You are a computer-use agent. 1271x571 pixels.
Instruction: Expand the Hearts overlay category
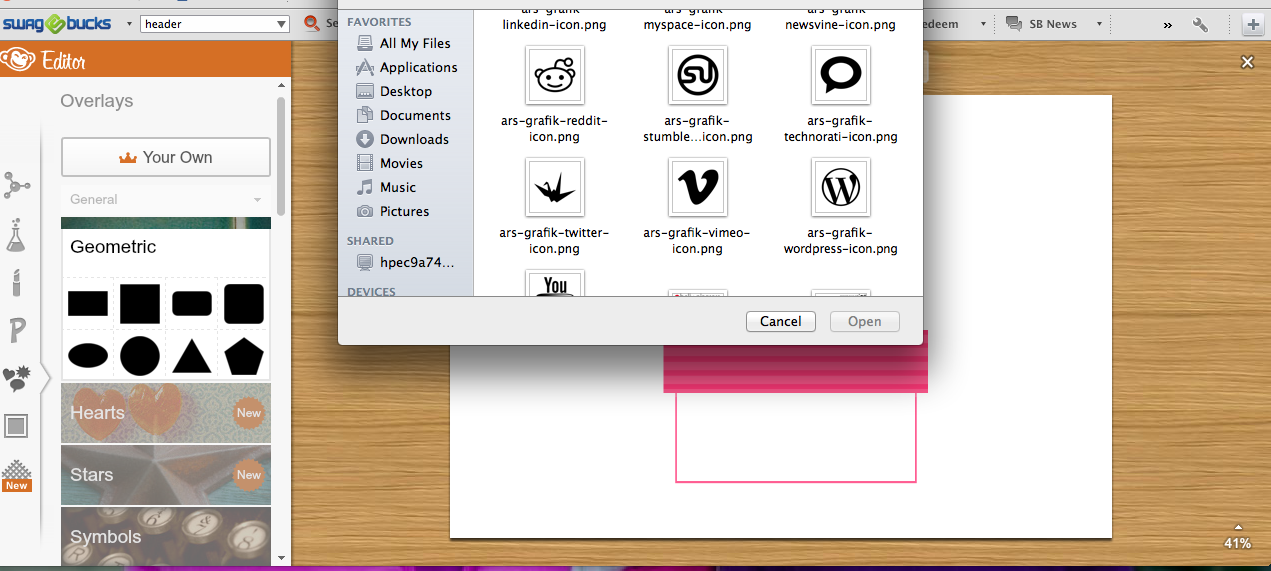pyautogui.click(x=166, y=413)
